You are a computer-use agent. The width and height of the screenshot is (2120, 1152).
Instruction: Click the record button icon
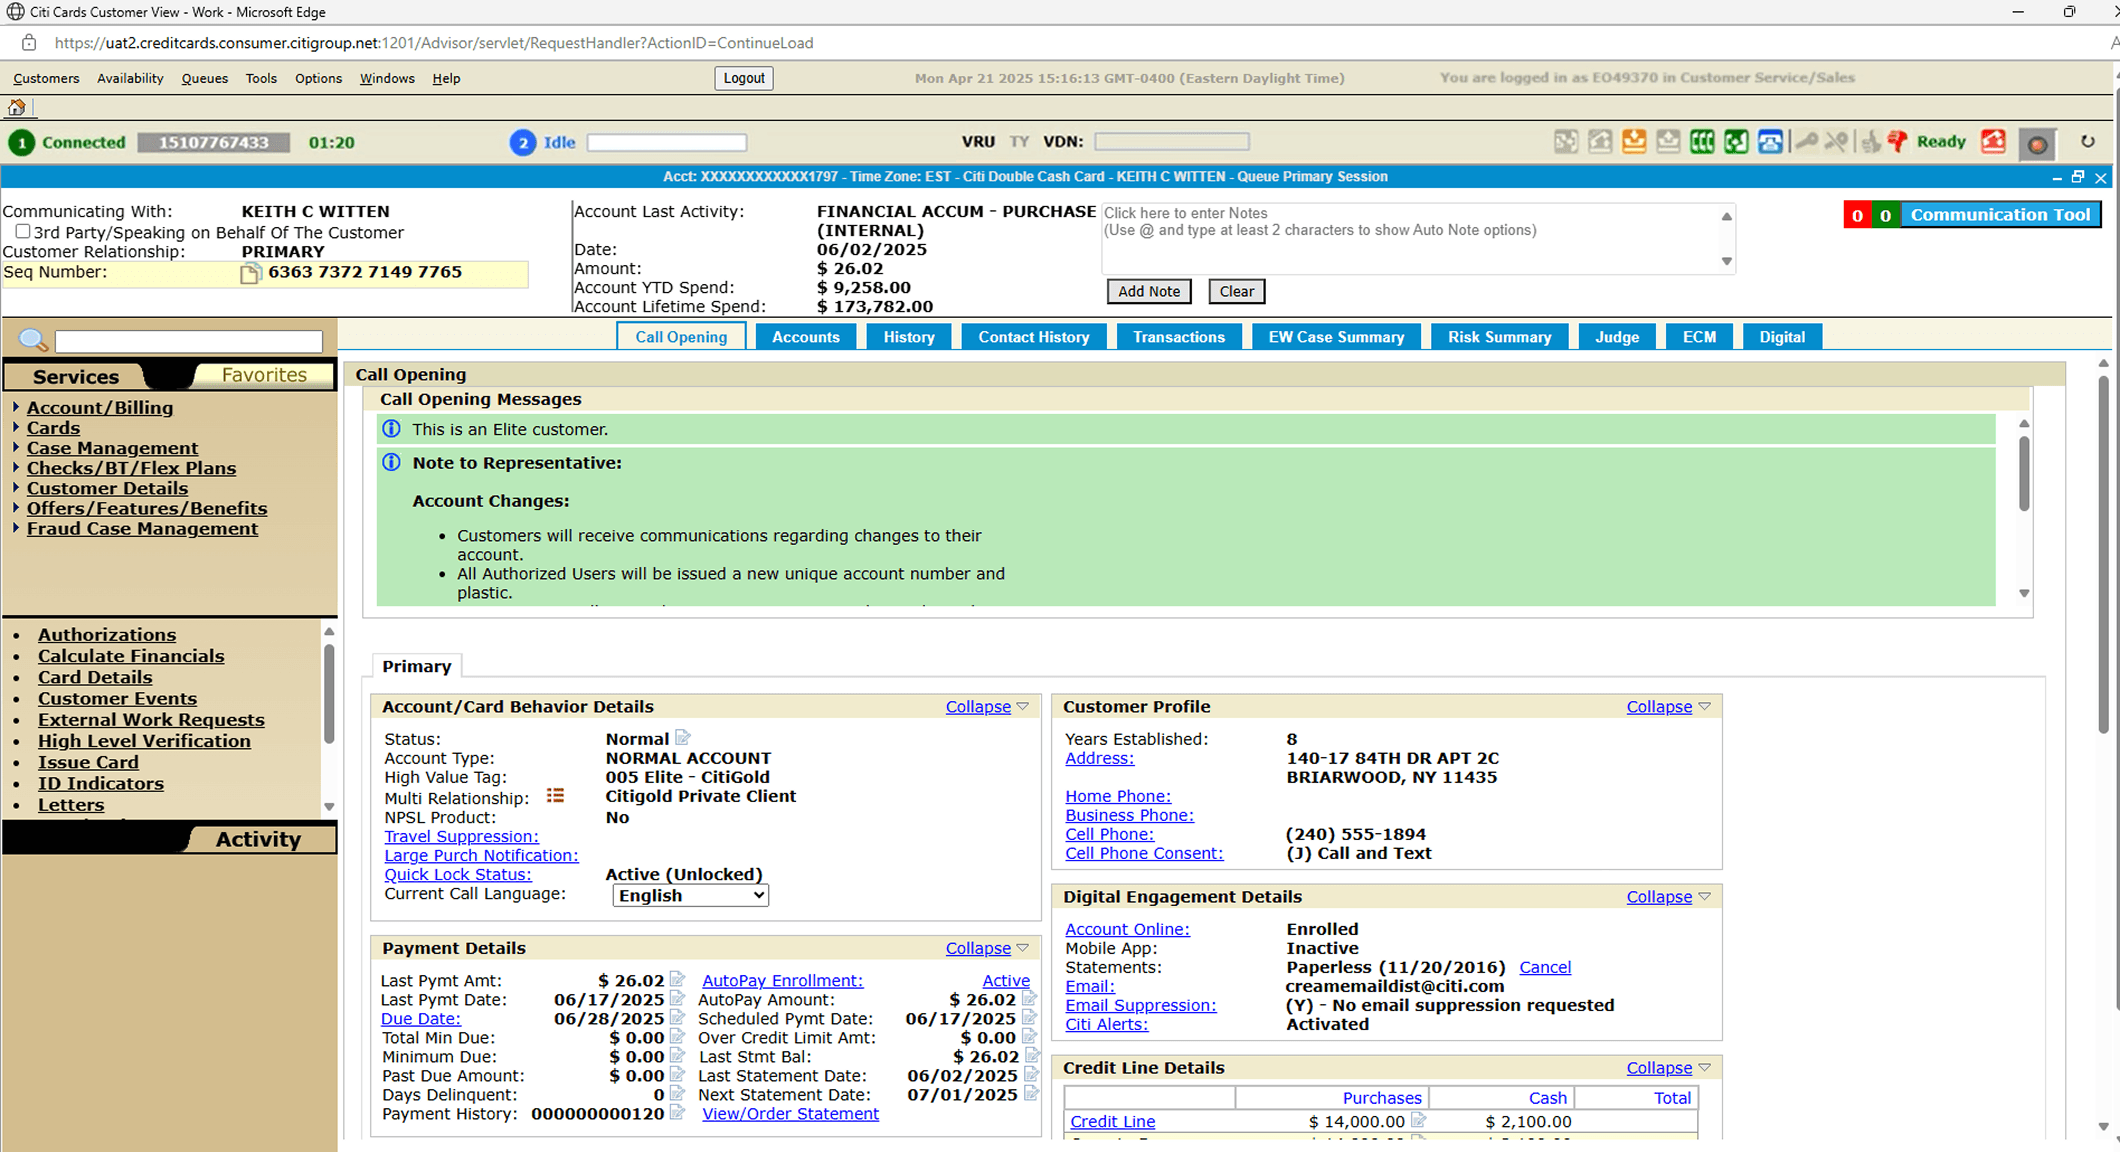(2037, 144)
